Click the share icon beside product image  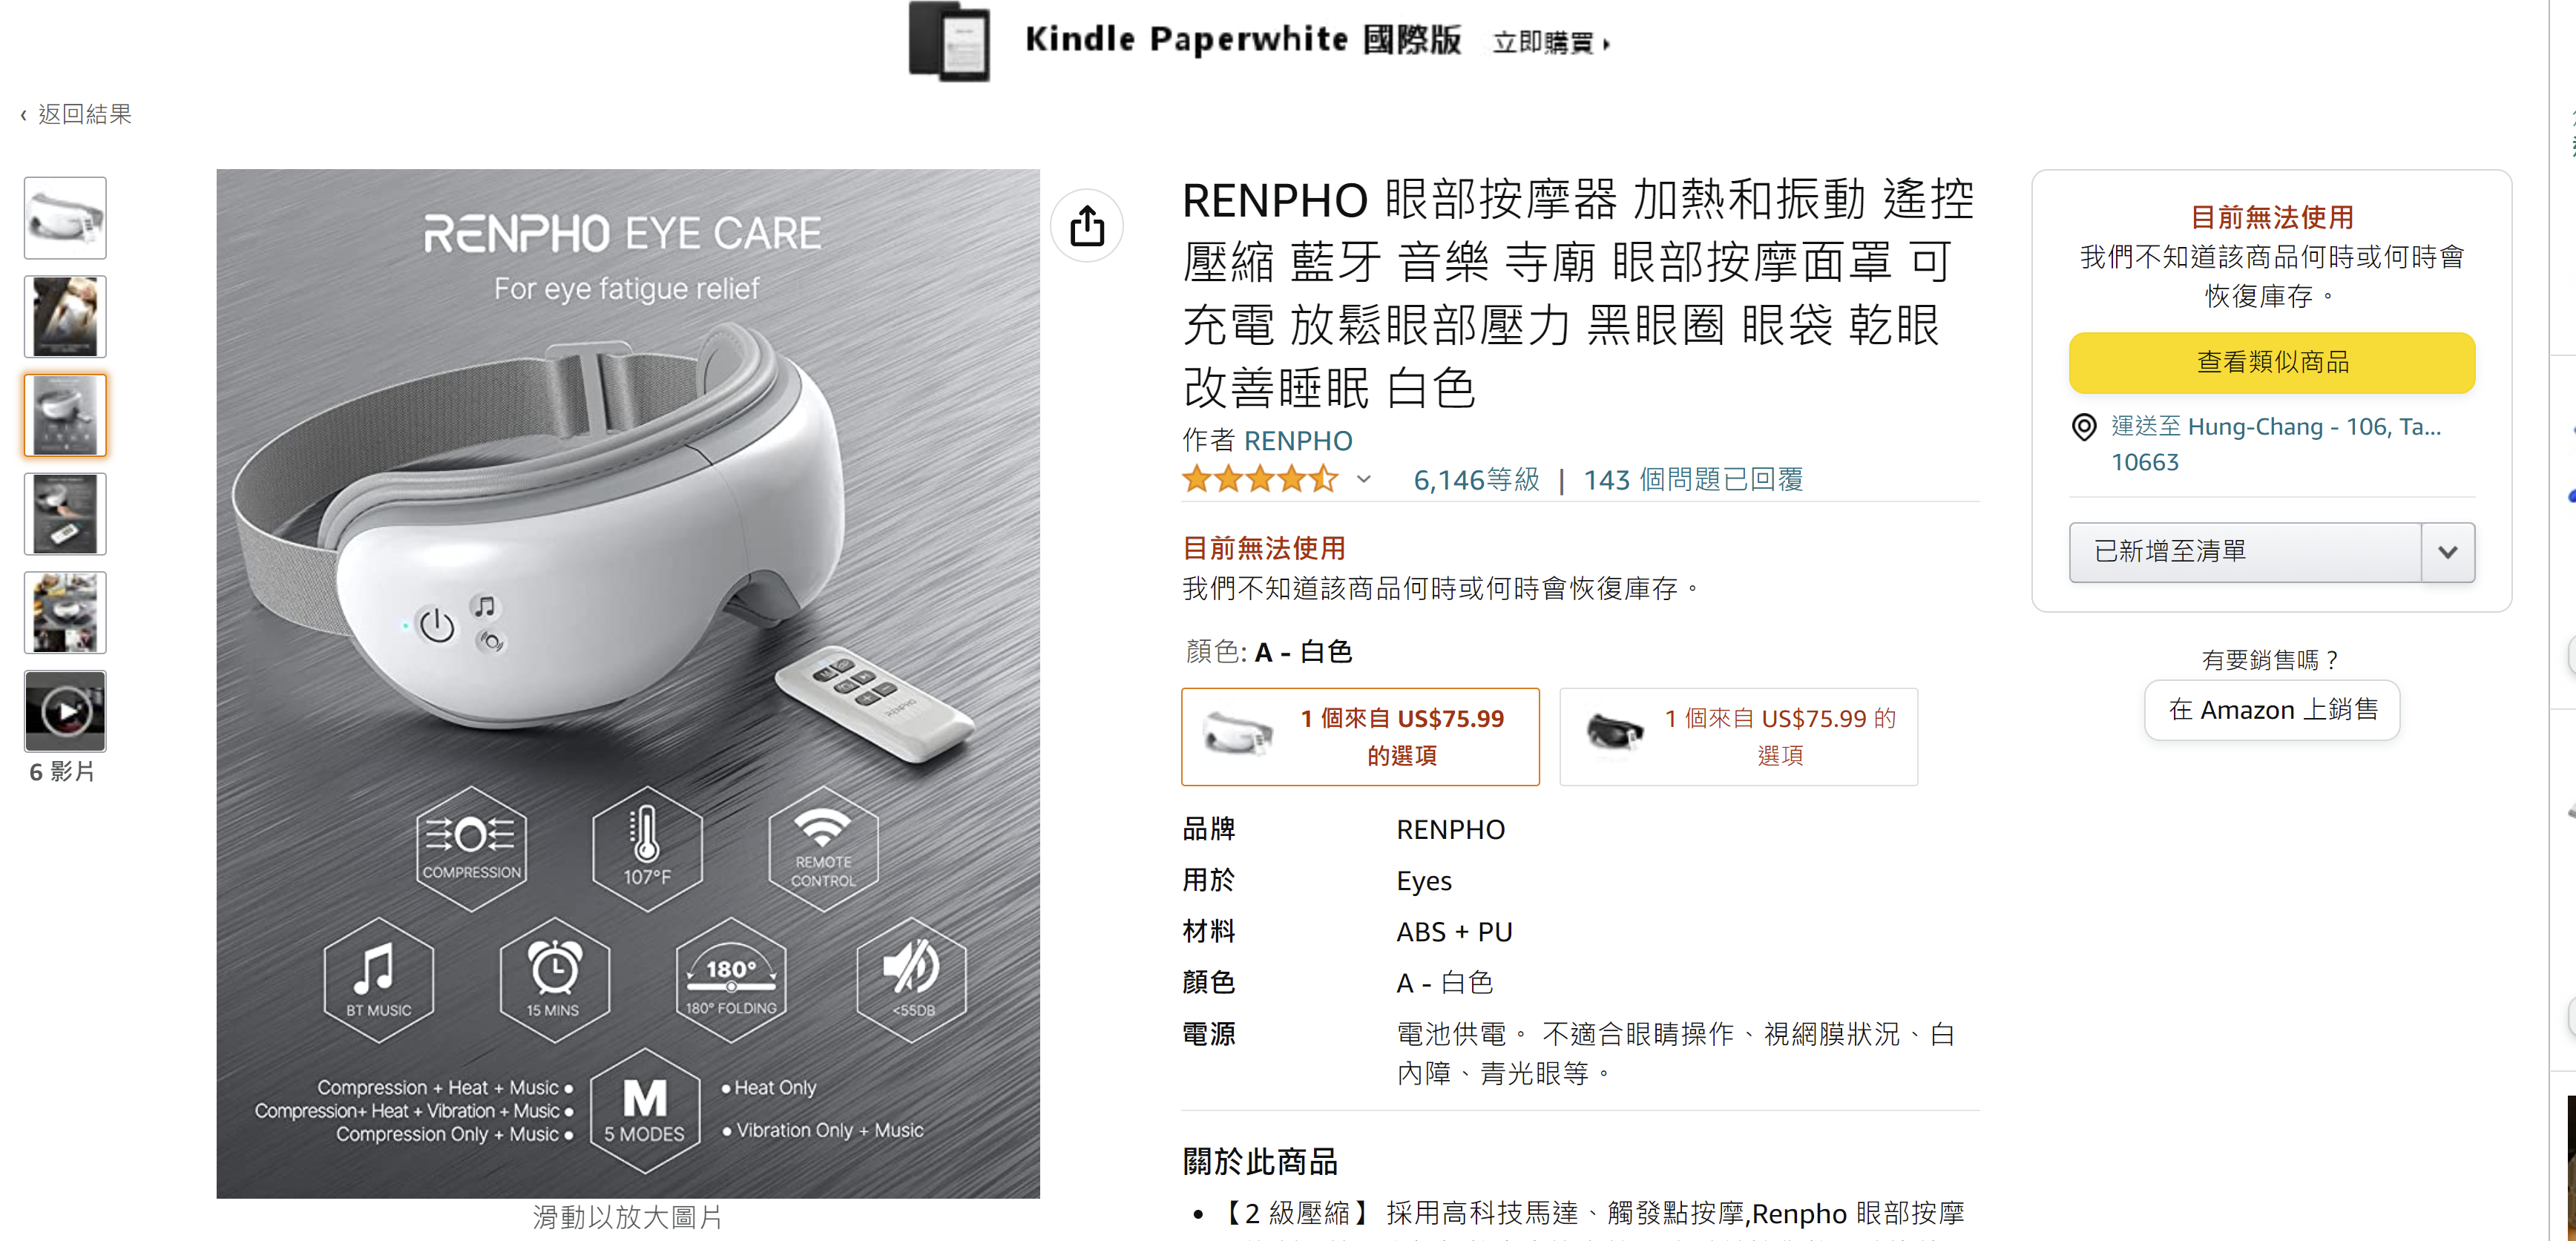pyautogui.click(x=1087, y=225)
